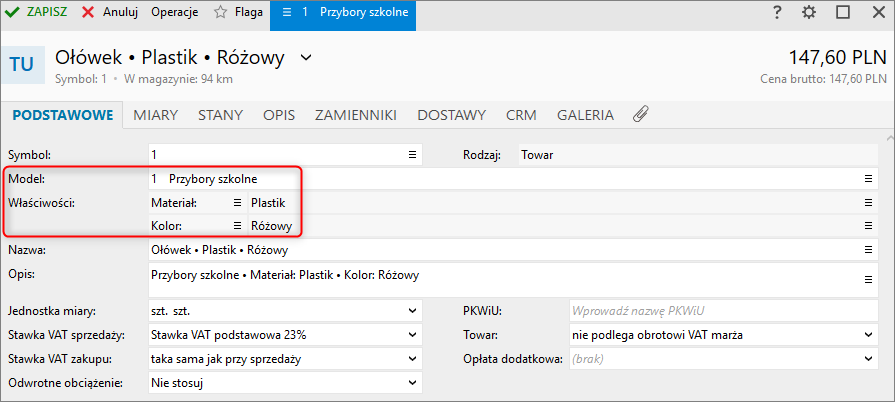Open the Odwrotne obciążenie dropdown
This screenshot has width=895, height=402.
coord(413,382)
